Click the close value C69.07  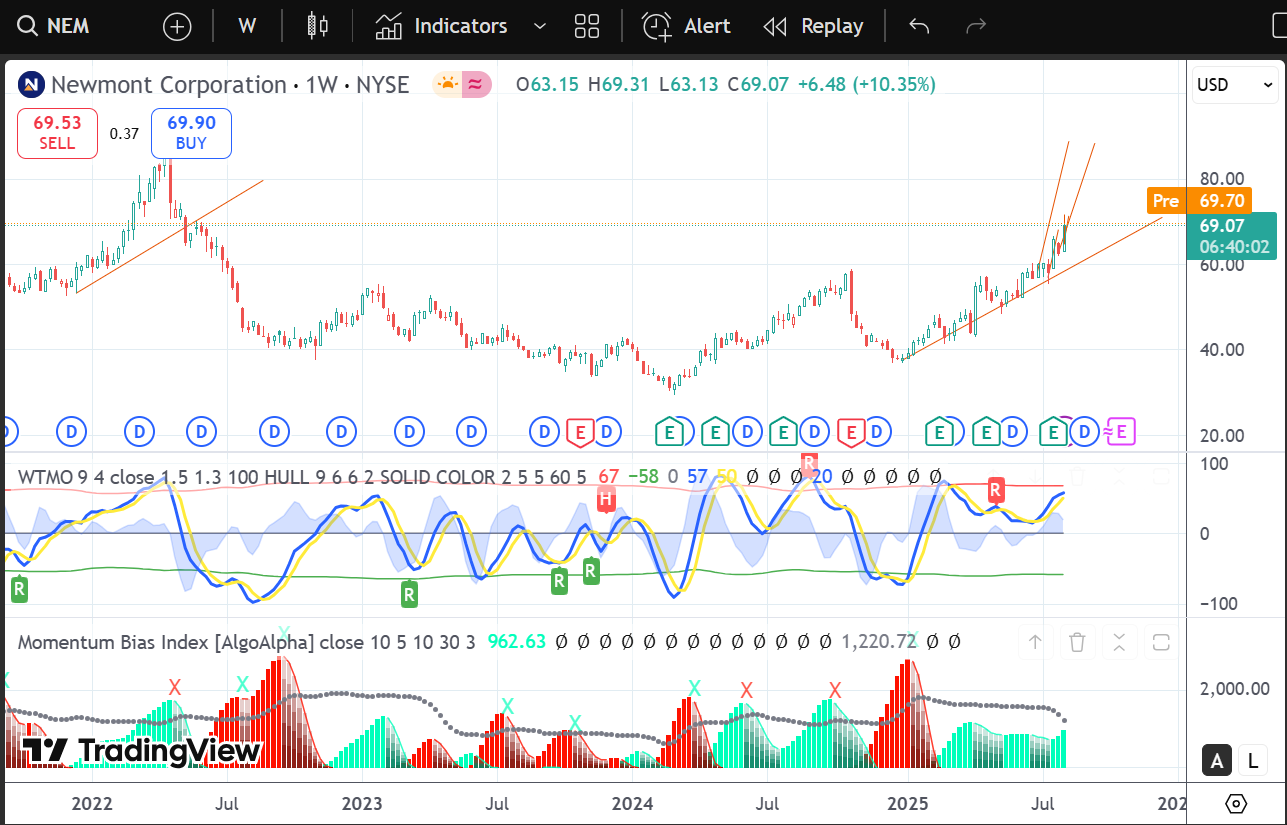pyautogui.click(x=758, y=85)
